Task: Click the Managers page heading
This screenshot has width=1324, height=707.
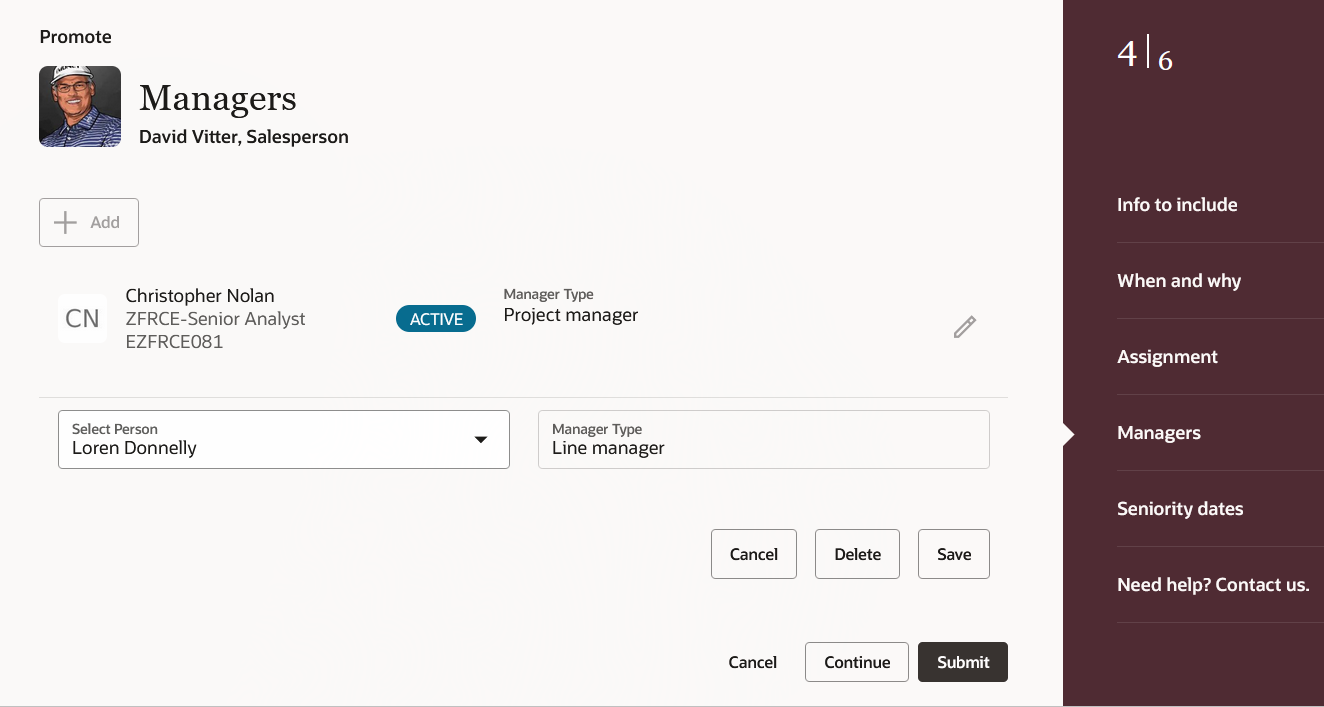Action: pos(218,98)
